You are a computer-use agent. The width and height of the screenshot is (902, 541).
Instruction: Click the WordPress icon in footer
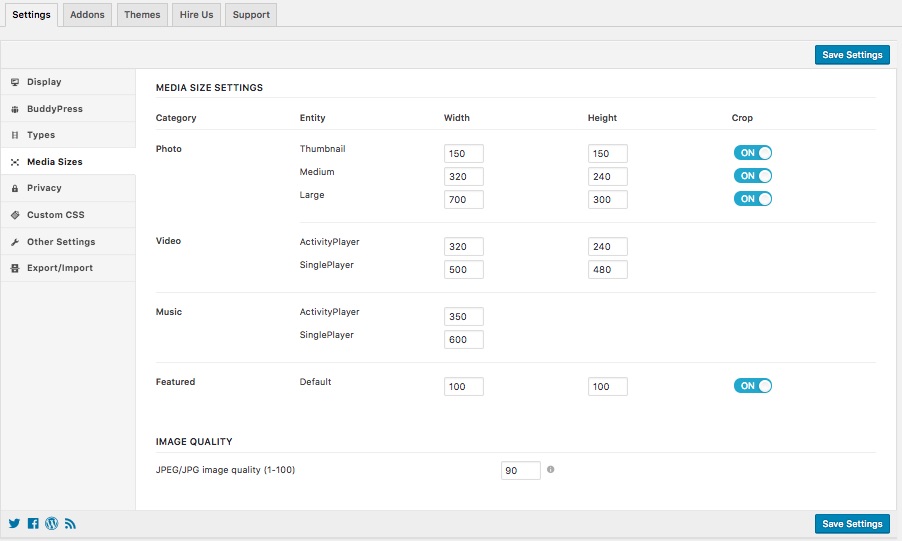pos(52,523)
